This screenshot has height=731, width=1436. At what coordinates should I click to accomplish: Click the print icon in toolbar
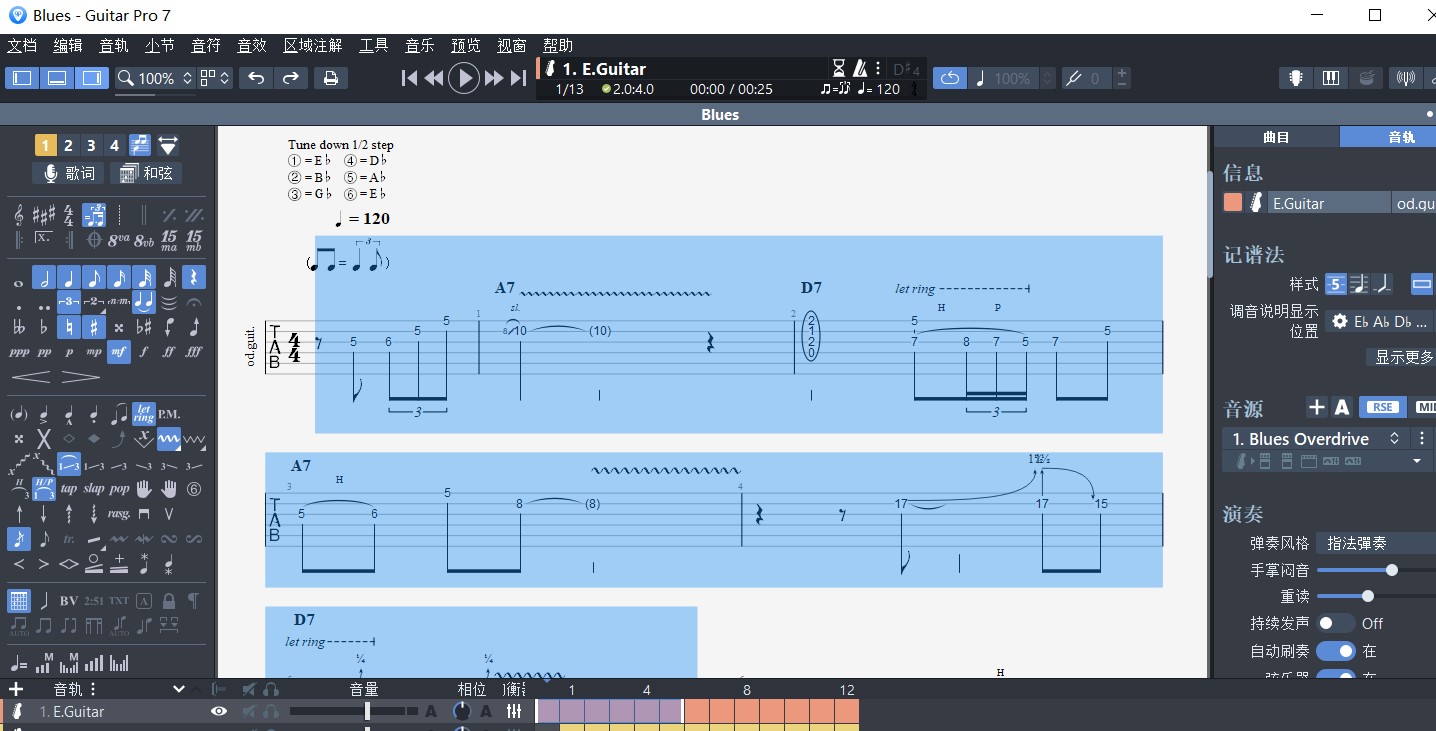pyautogui.click(x=330, y=78)
